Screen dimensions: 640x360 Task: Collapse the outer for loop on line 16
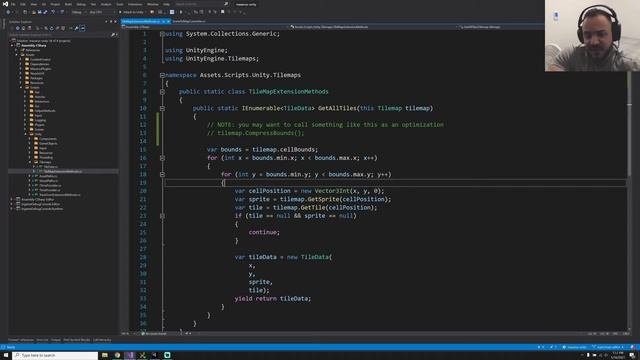(162, 158)
